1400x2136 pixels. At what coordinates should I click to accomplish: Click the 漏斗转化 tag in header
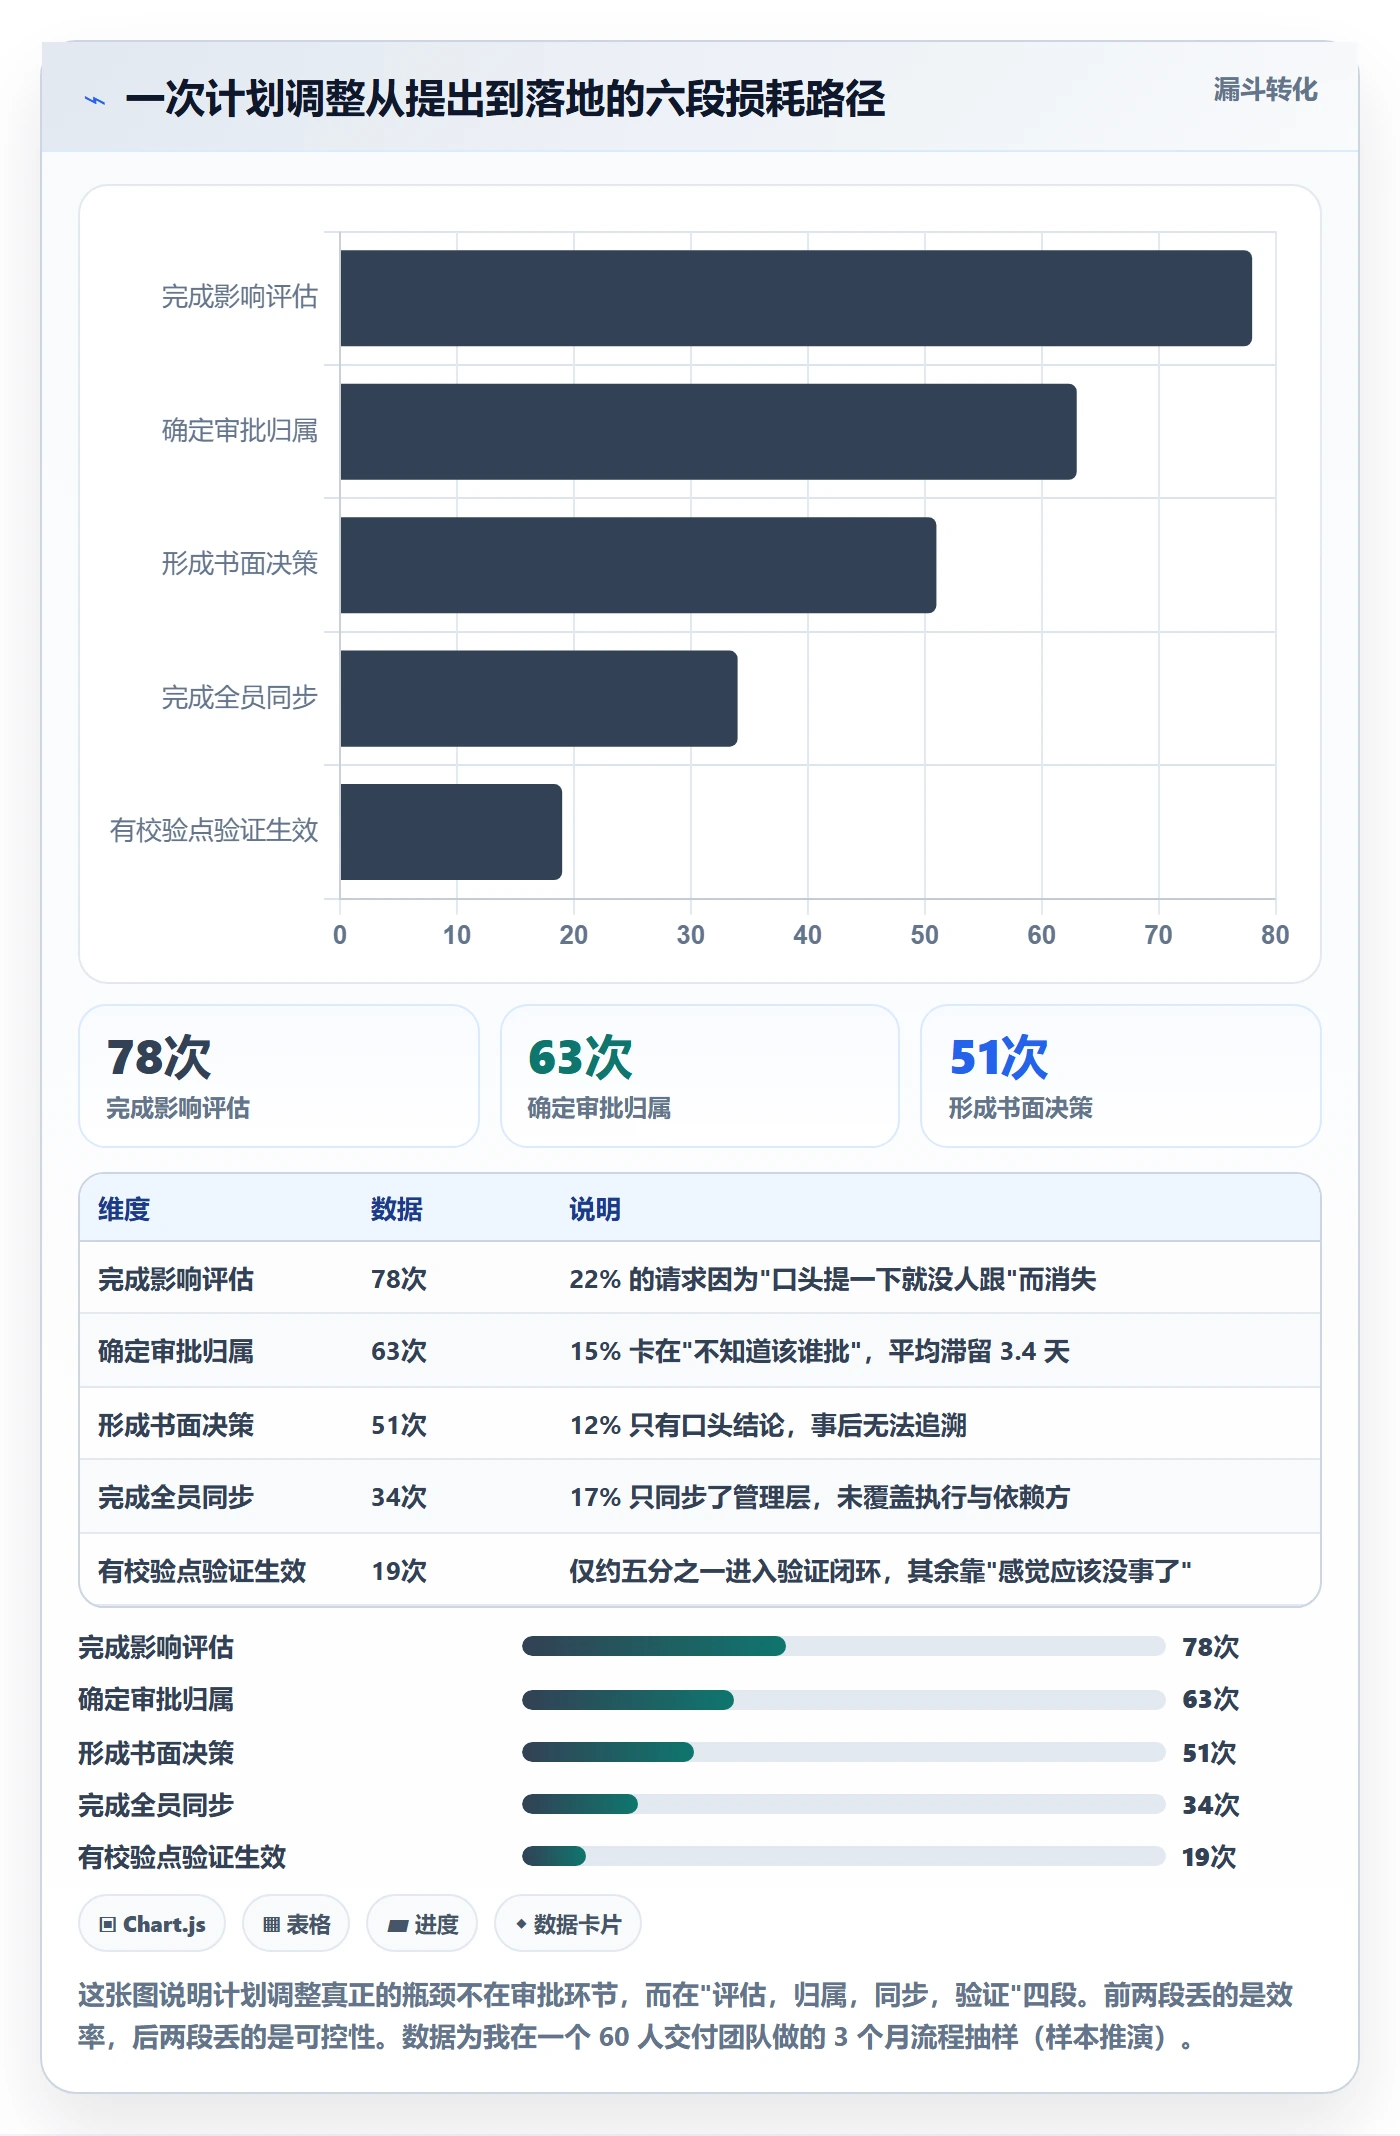click(x=1265, y=90)
